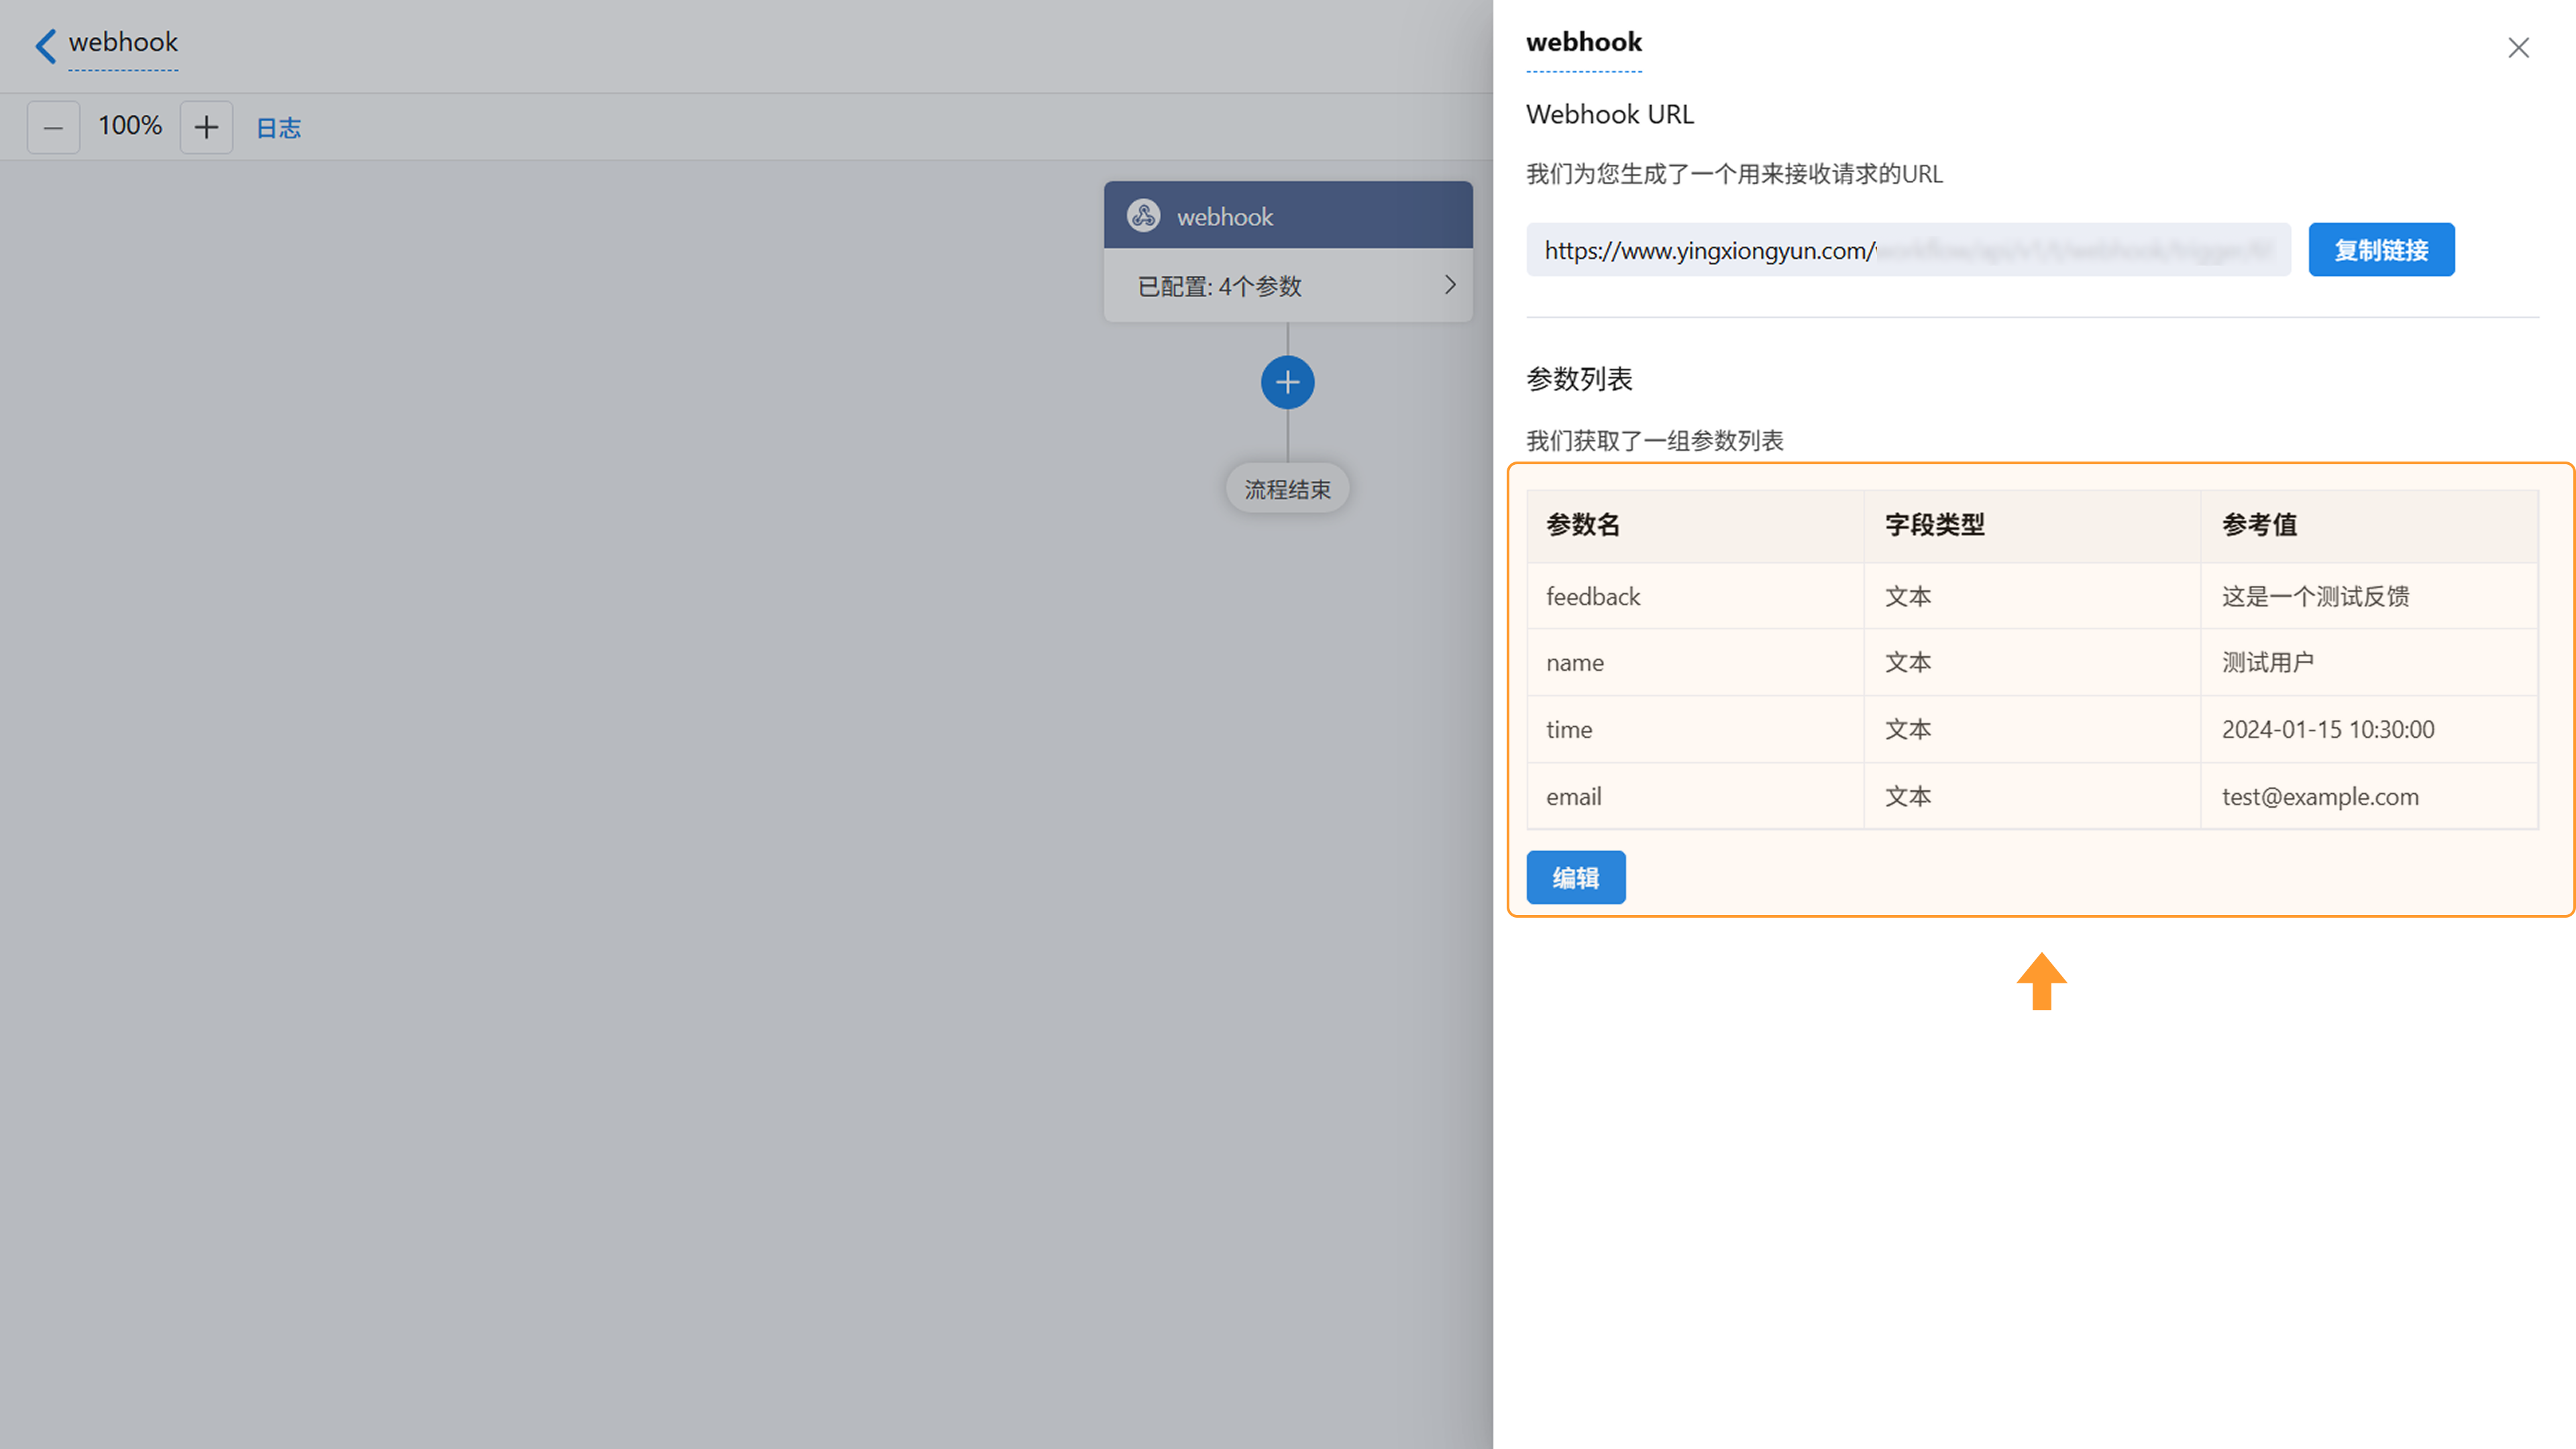The height and width of the screenshot is (1449, 2576).
Task: Click the 参考值 column header
Action: [2259, 525]
